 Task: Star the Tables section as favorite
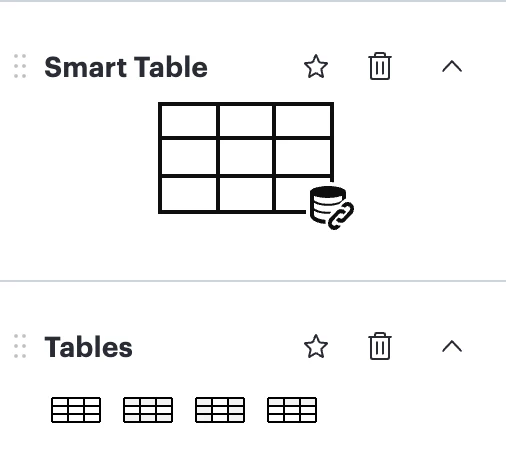316,347
